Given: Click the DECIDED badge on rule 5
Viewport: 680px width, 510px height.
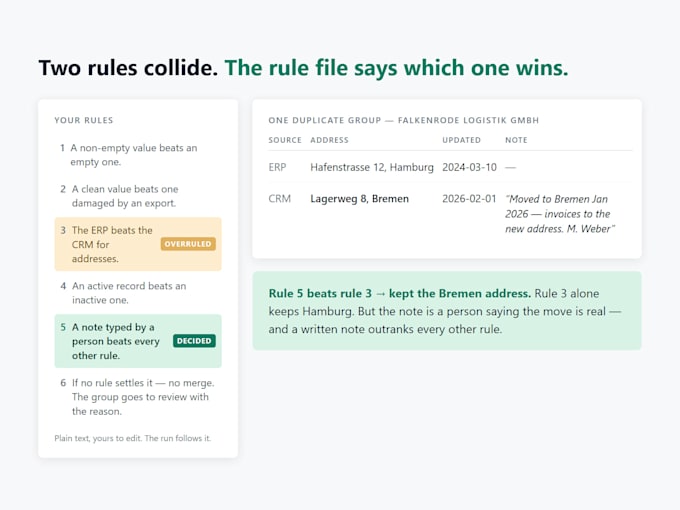Looking at the screenshot, I should 194,341.
